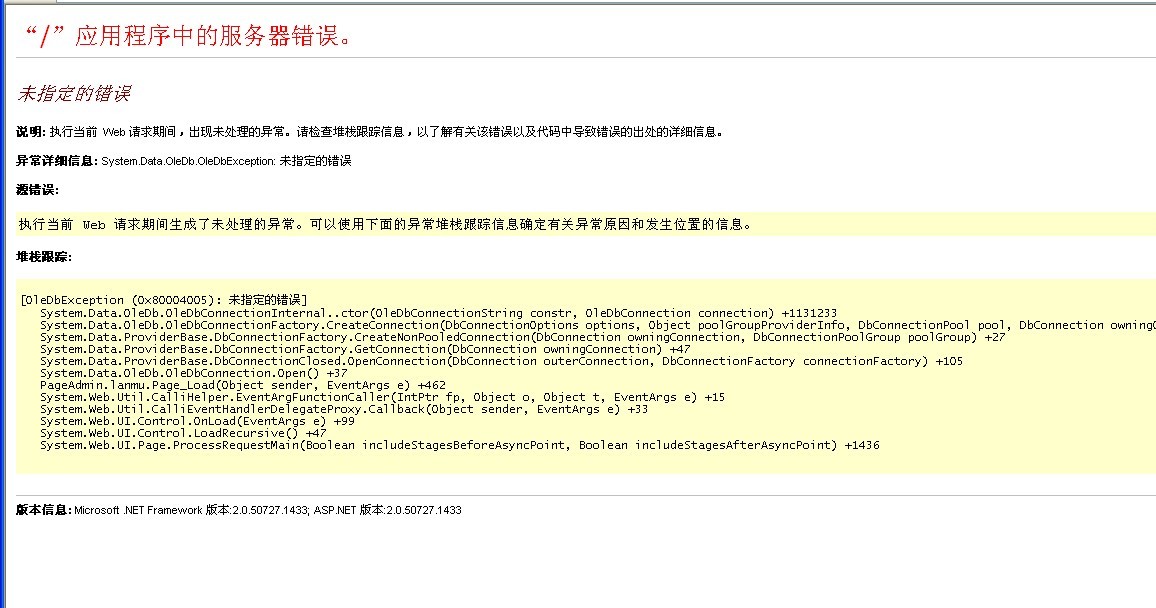The image size is (1156, 608).
Task: Click the System.Data.OleDb.OleDbException detail text
Action: click(226, 161)
